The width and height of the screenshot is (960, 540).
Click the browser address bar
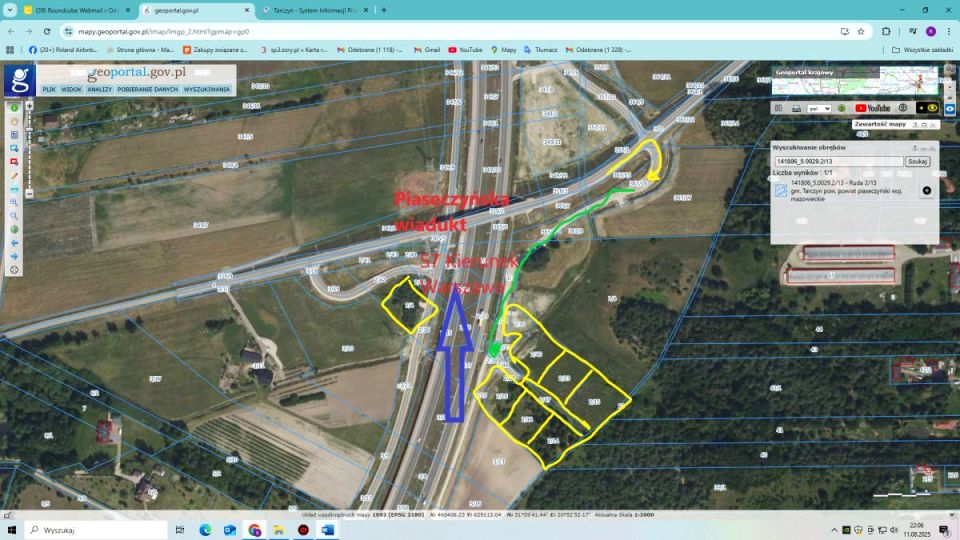coord(453,31)
